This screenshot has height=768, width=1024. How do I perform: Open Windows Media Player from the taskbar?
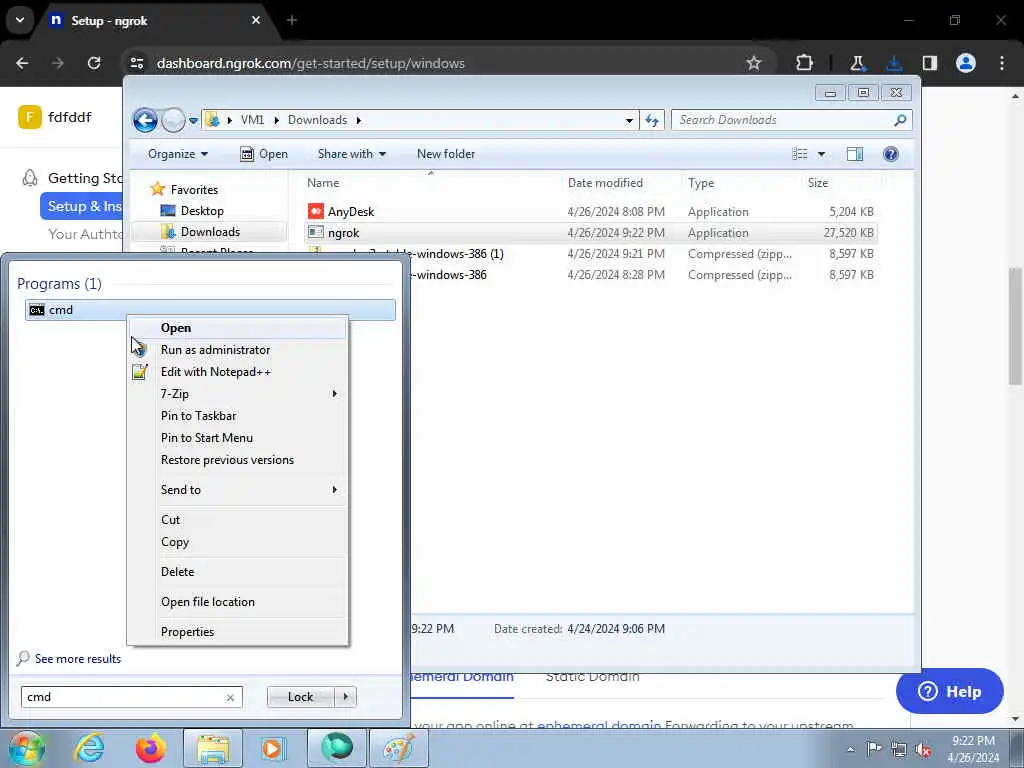(273, 748)
